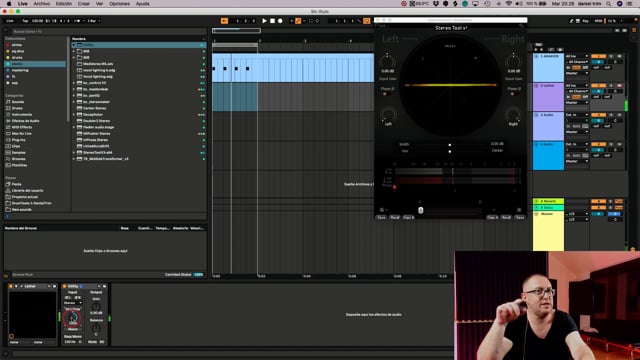Screen dimensions: 640x360
Task: Click the Width slider handle in Stereo Tool
Action: (450, 144)
